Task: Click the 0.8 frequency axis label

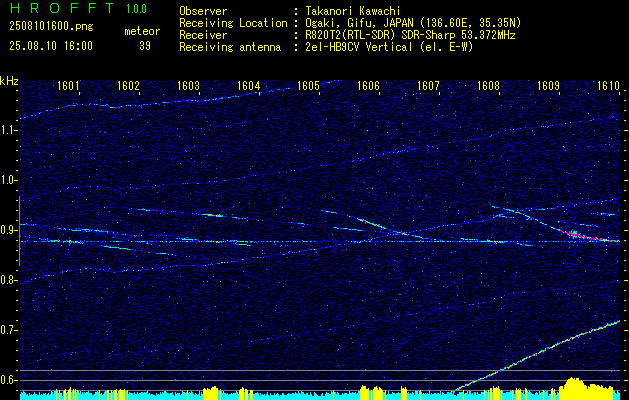Action: [9, 280]
